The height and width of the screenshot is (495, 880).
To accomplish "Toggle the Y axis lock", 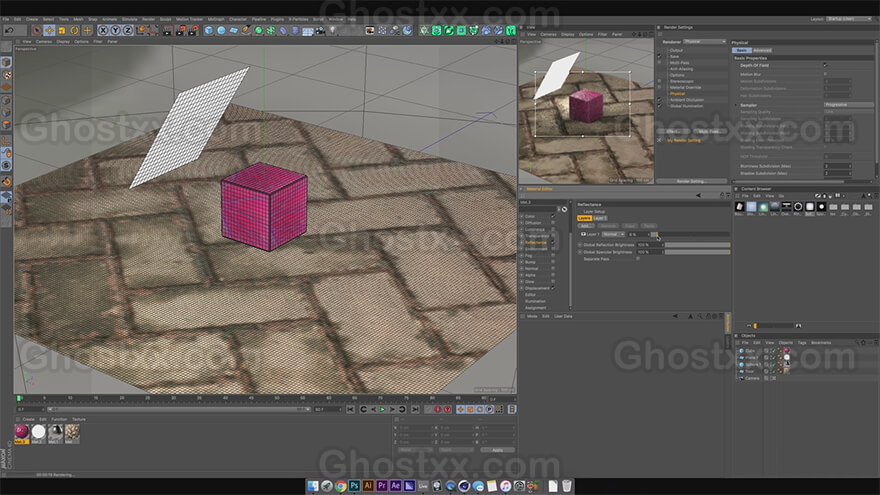I will [115, 30].
